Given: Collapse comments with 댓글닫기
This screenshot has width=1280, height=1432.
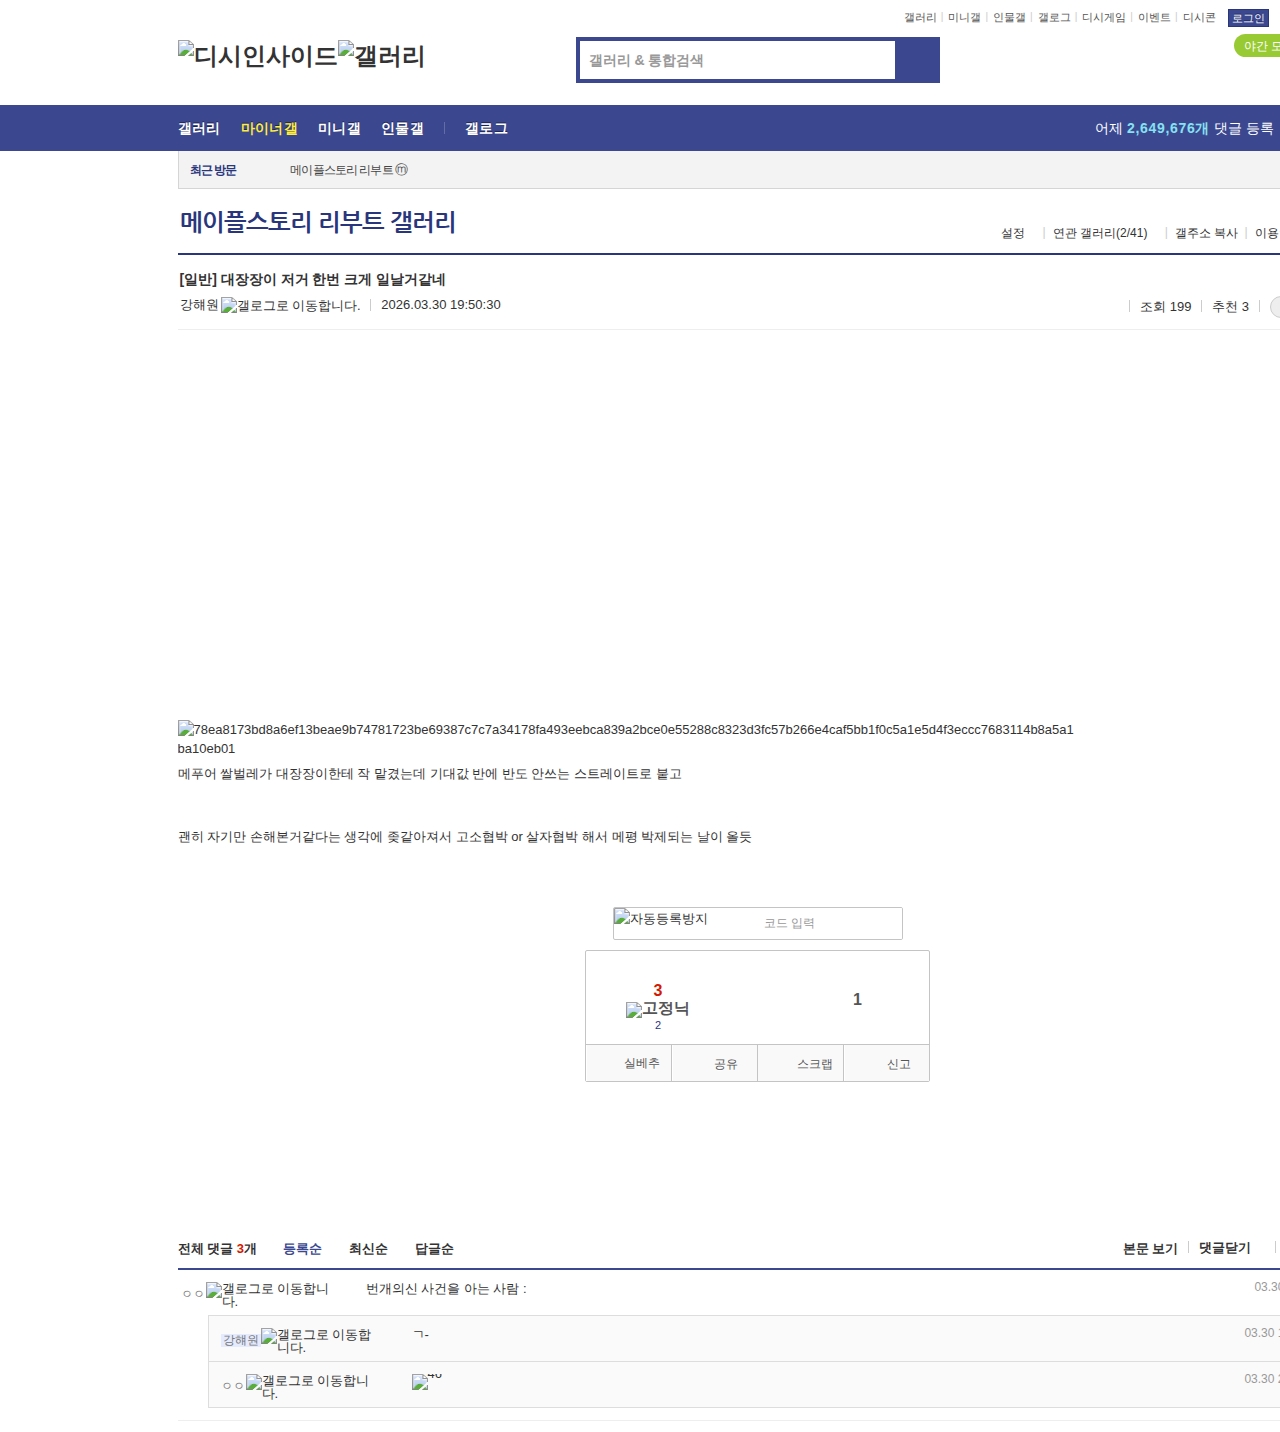Looking at the screenshot, I should click(x=1224, y=1248).
